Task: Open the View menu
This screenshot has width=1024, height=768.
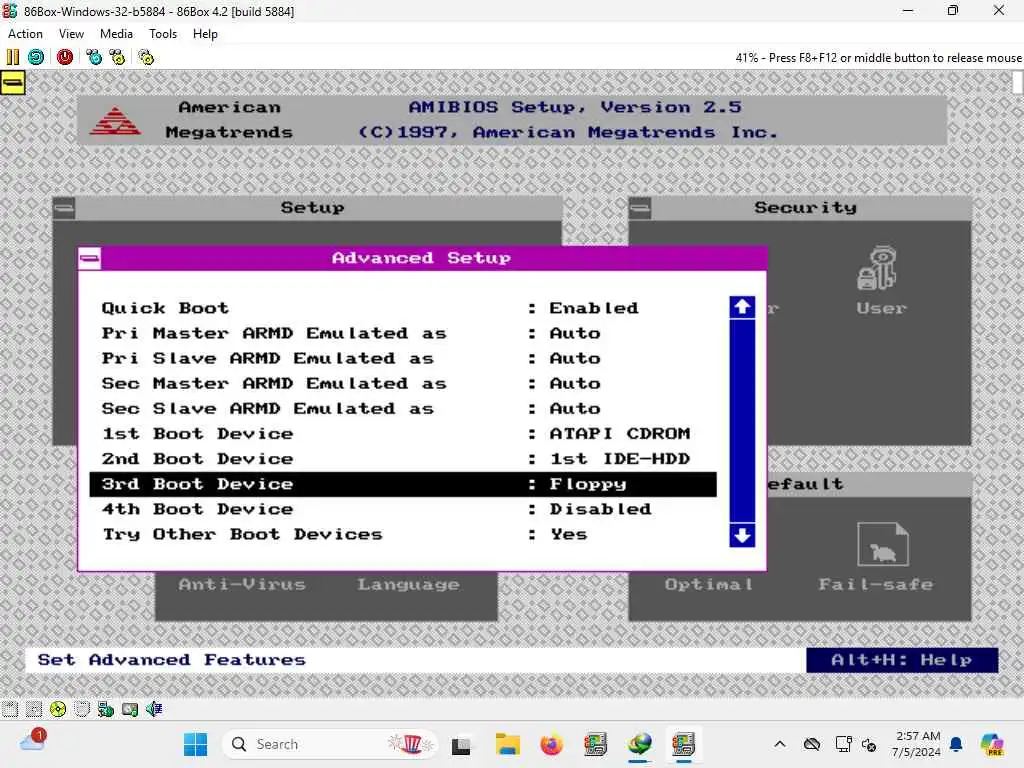Action: tap(71, 34)
